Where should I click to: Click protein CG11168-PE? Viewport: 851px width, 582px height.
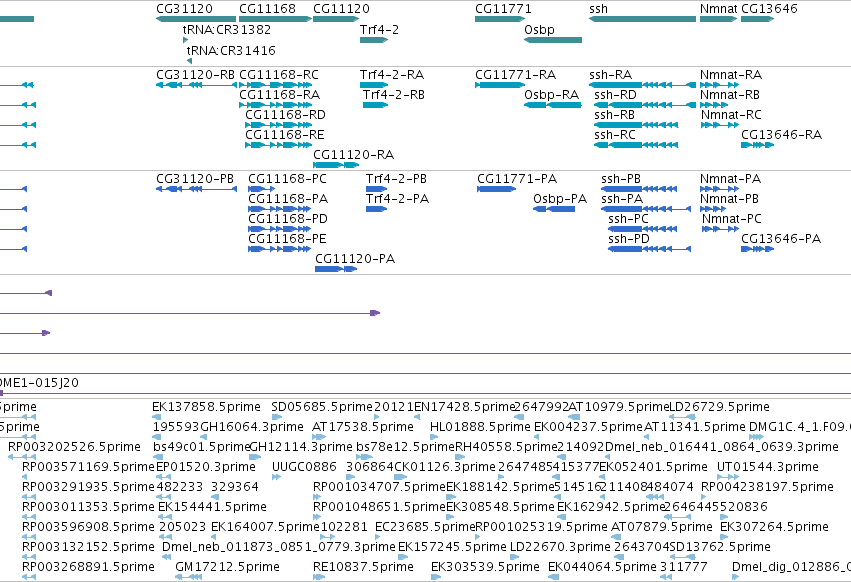288,239
